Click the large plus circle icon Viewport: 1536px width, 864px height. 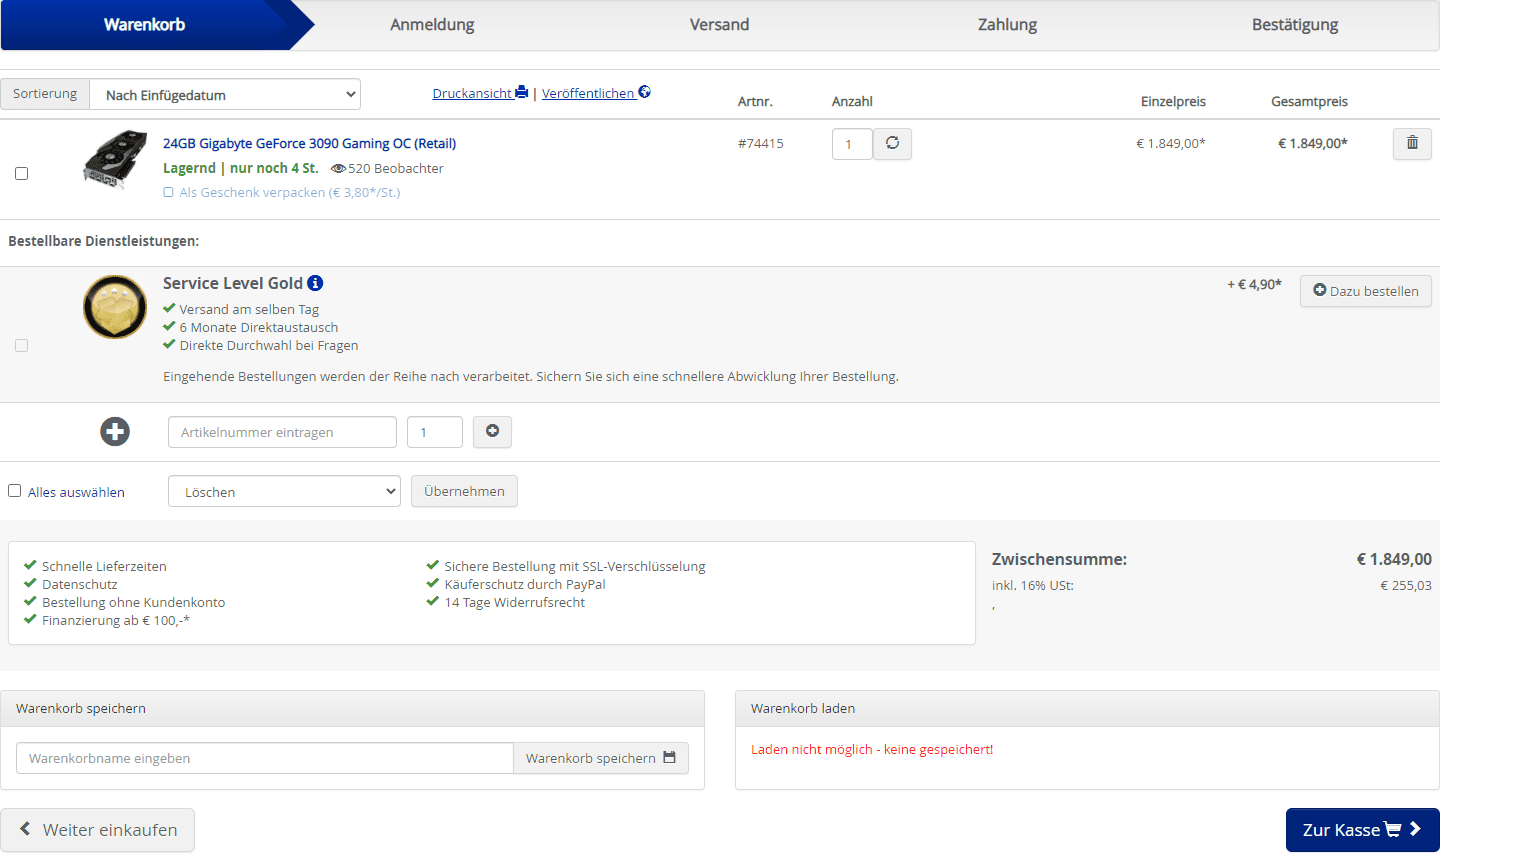[x=115, y=431]
